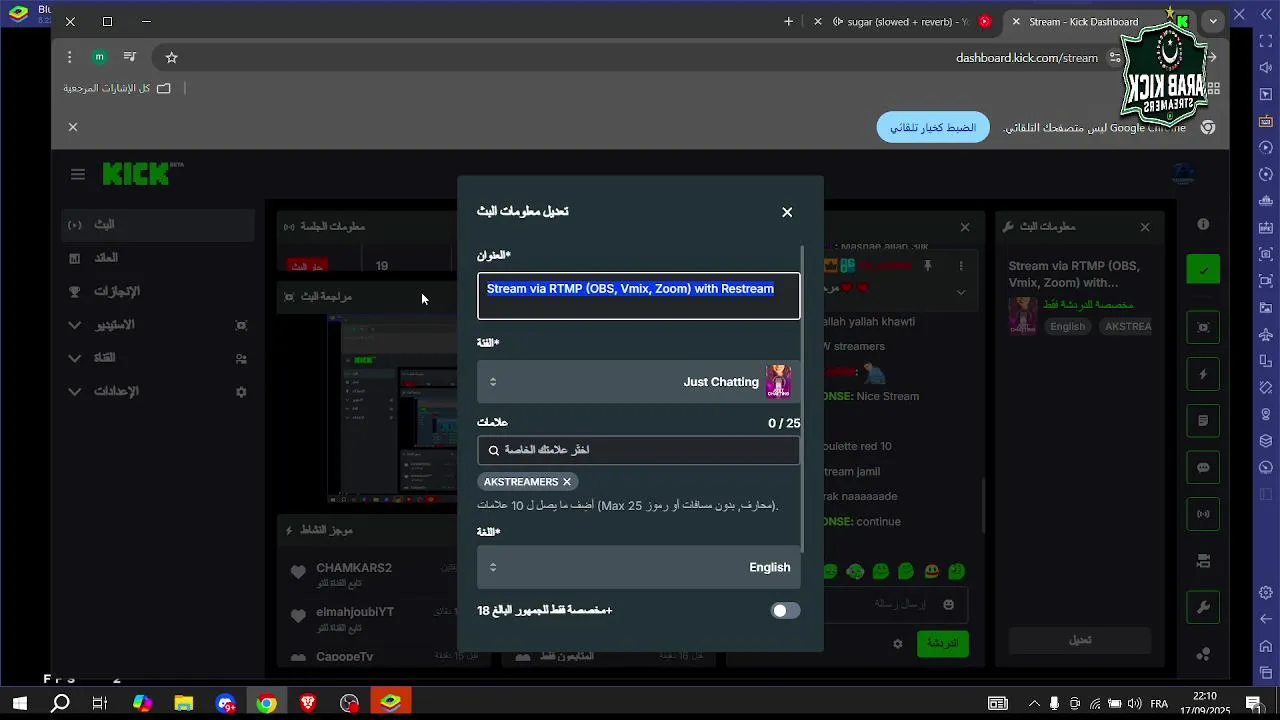Screen dimensions: 1280x720
Task: Click the tags search input field
Action: [639, 450]
